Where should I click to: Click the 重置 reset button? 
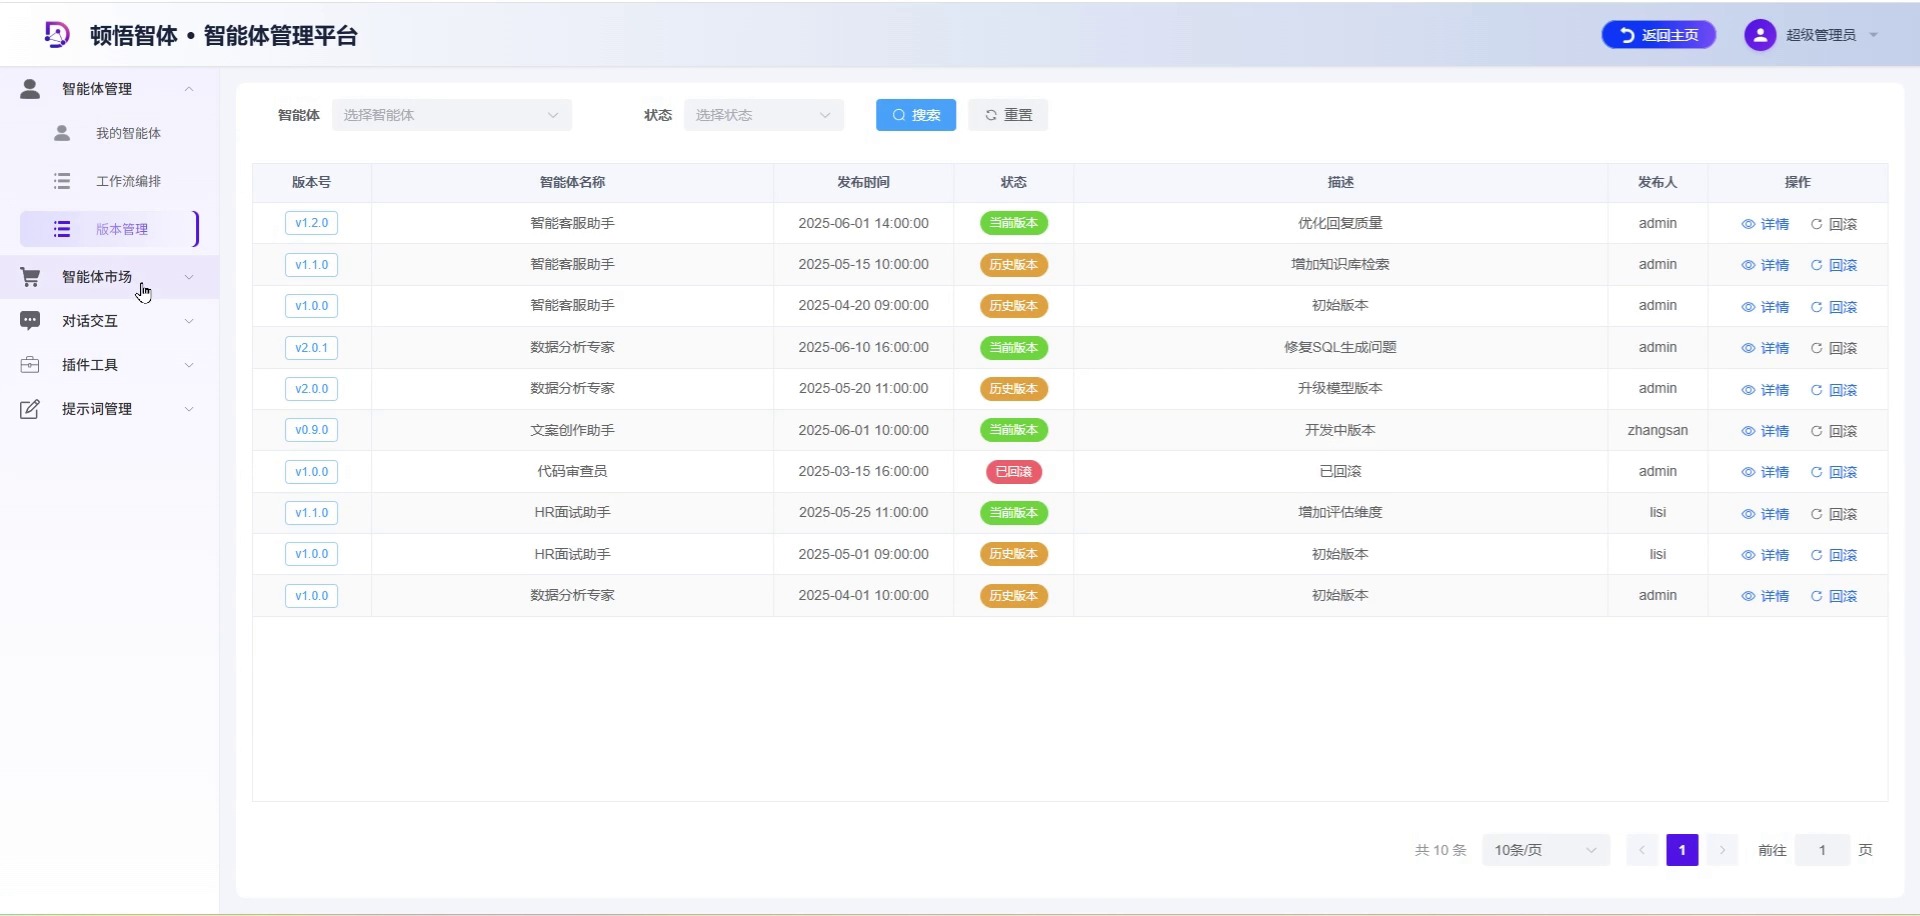pos(1008,115)
